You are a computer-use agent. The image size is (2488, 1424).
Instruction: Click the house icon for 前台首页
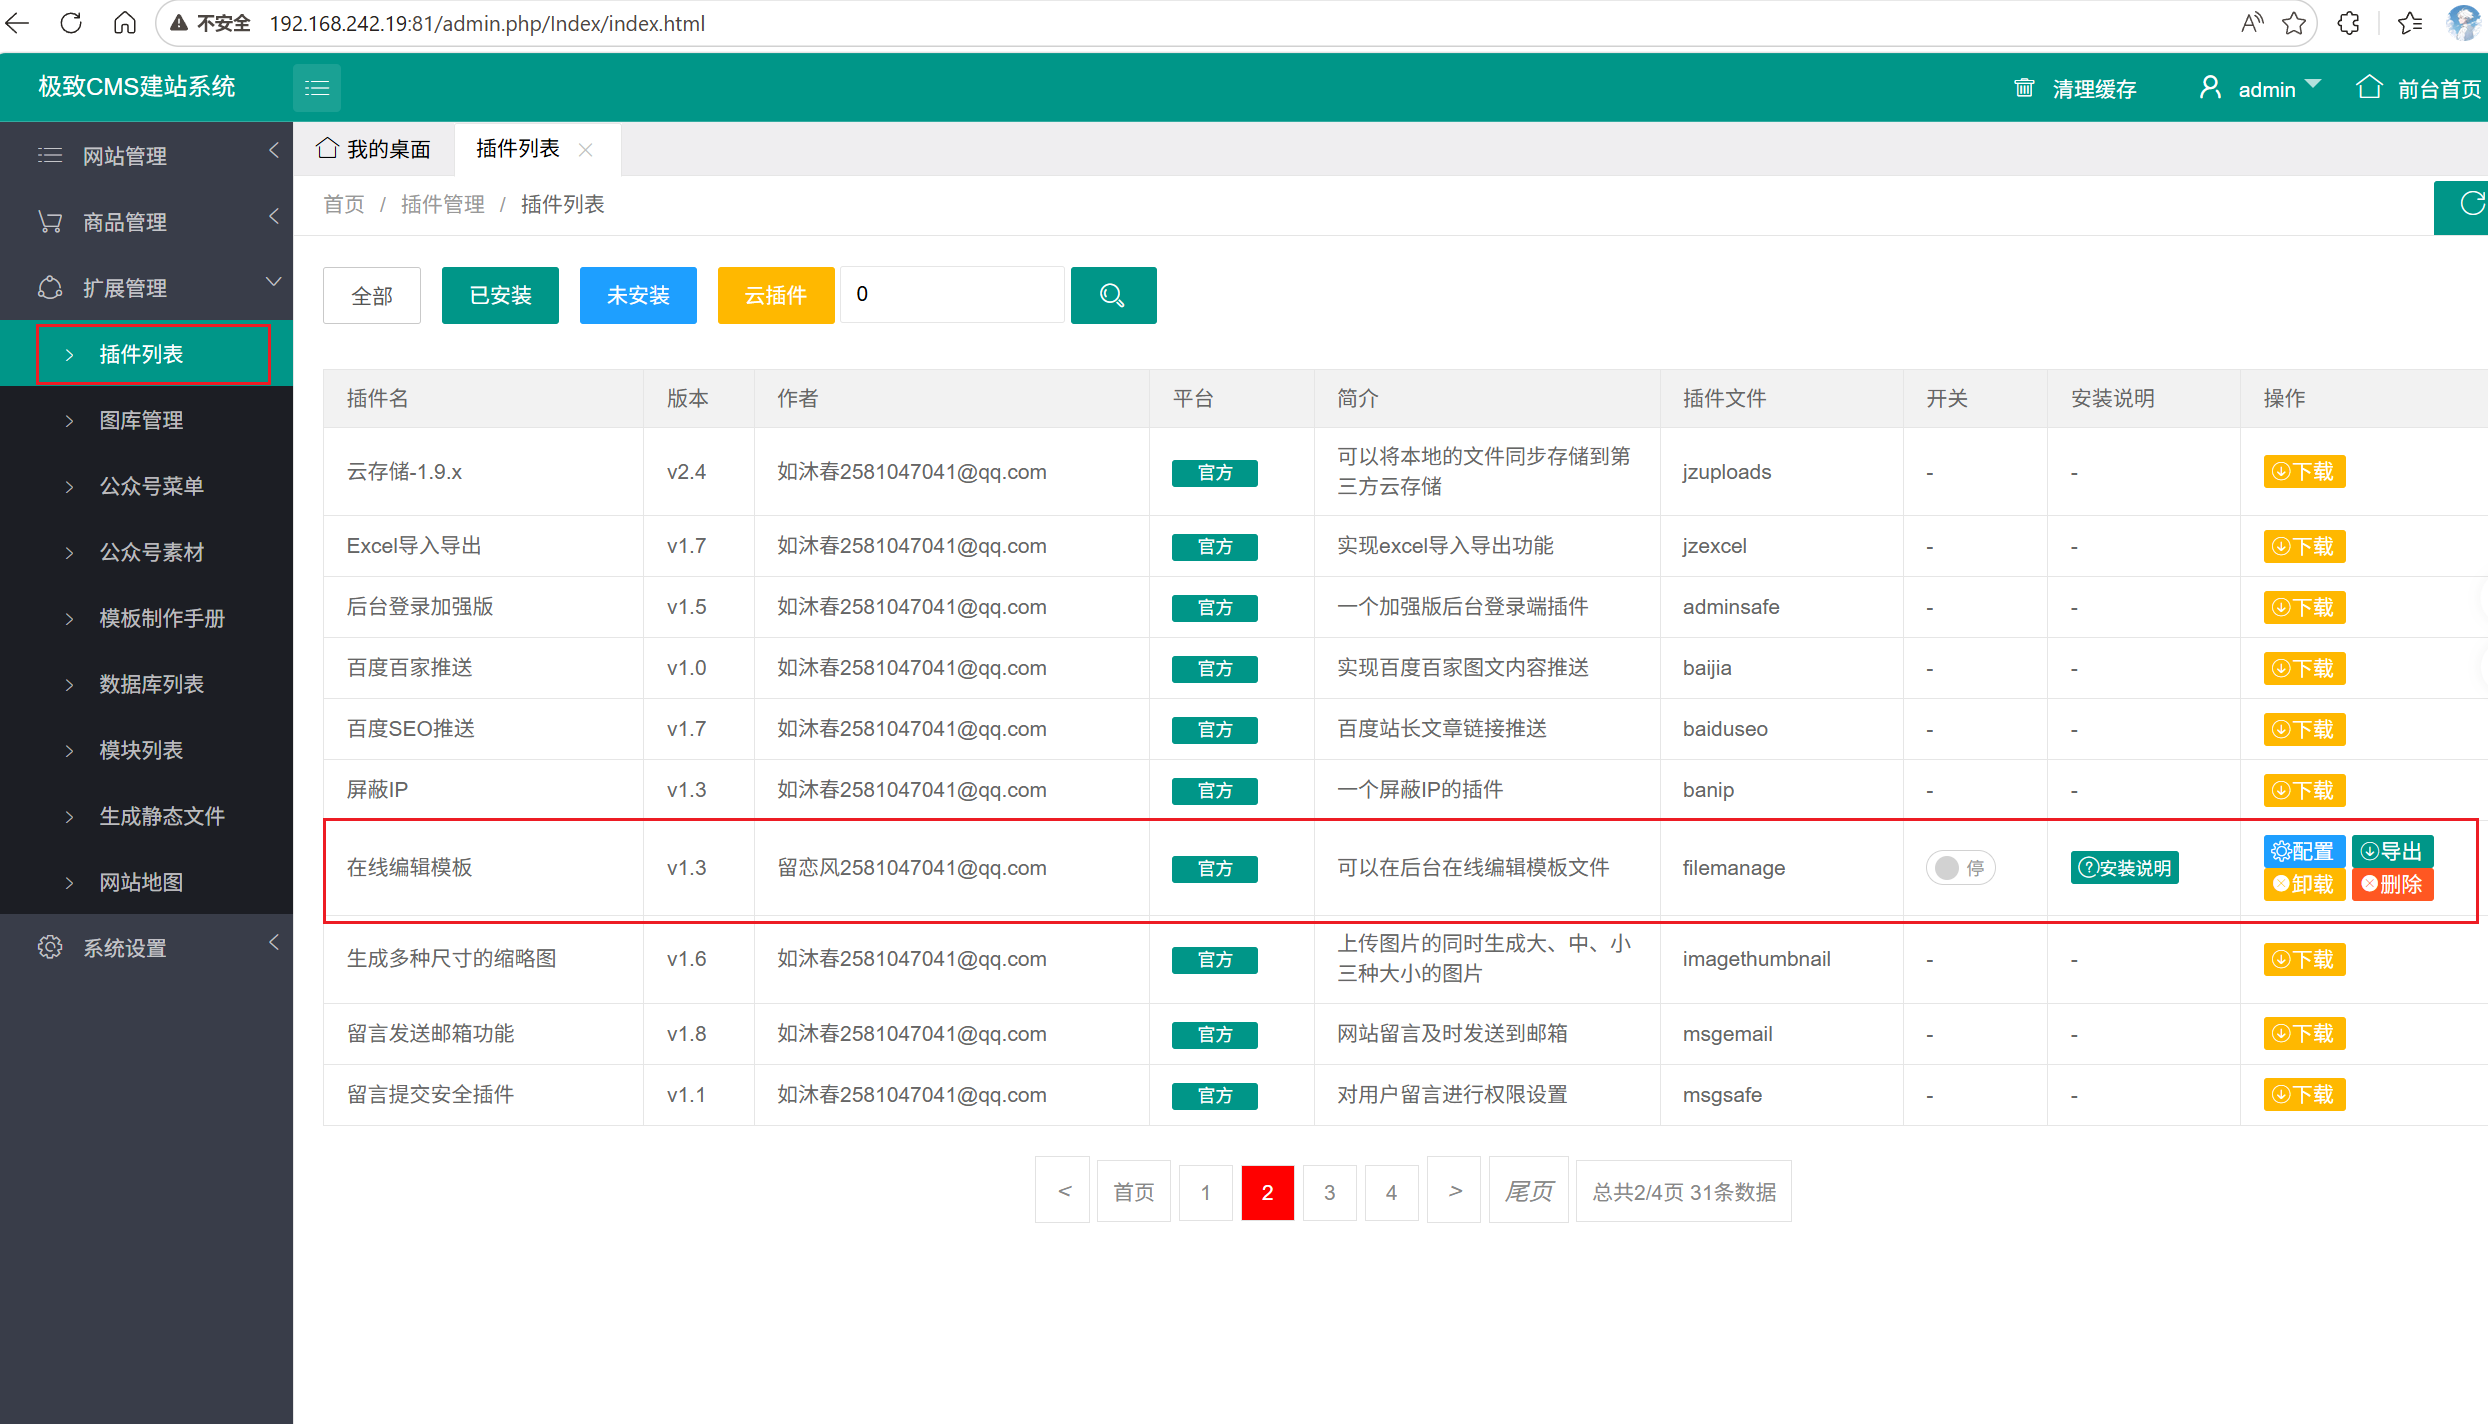click(x=2369, y=87)
